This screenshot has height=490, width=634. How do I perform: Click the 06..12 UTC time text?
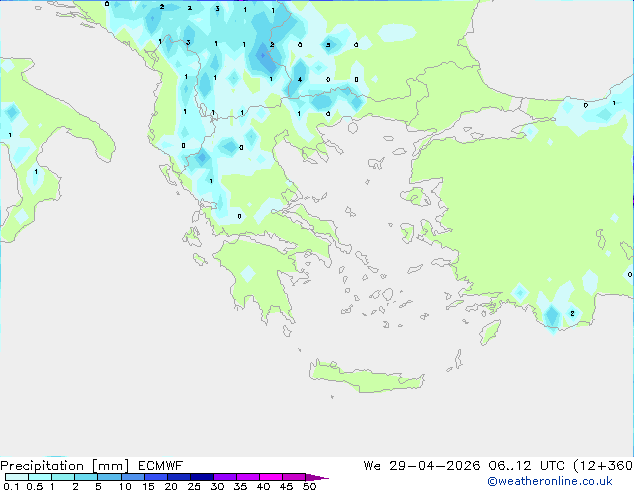click(x=526, y=466)
